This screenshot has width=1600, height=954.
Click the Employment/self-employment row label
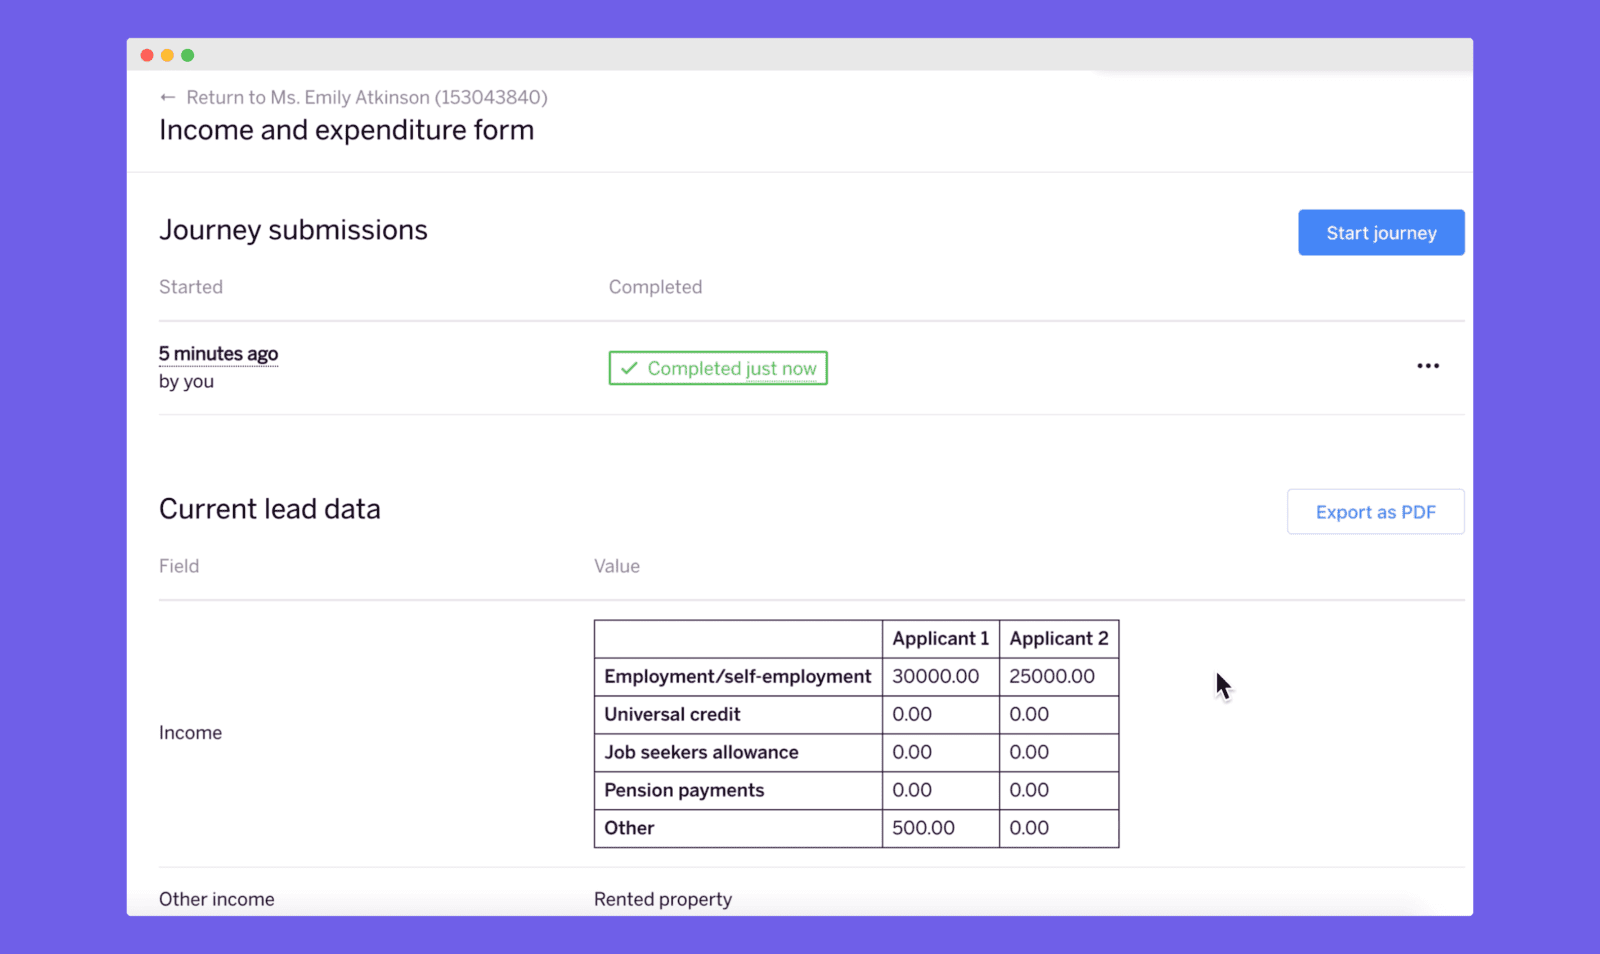pyautogui.click(x=737, y=676)
